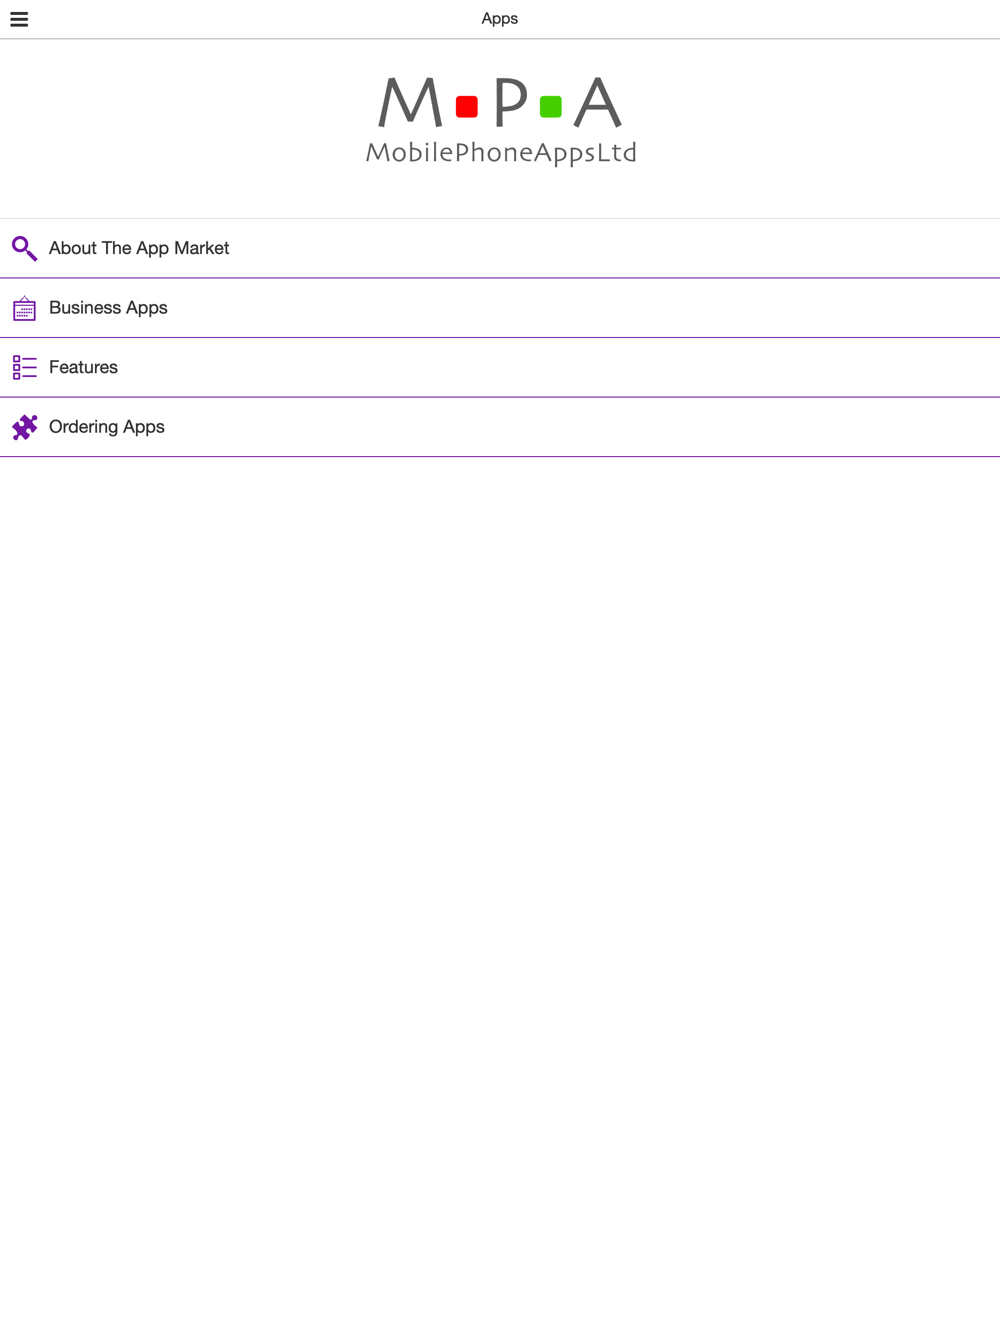Screen dimensions: 1000x1334
Task: Click the green square in the MPA logo
Action: (x=550, y=106)
